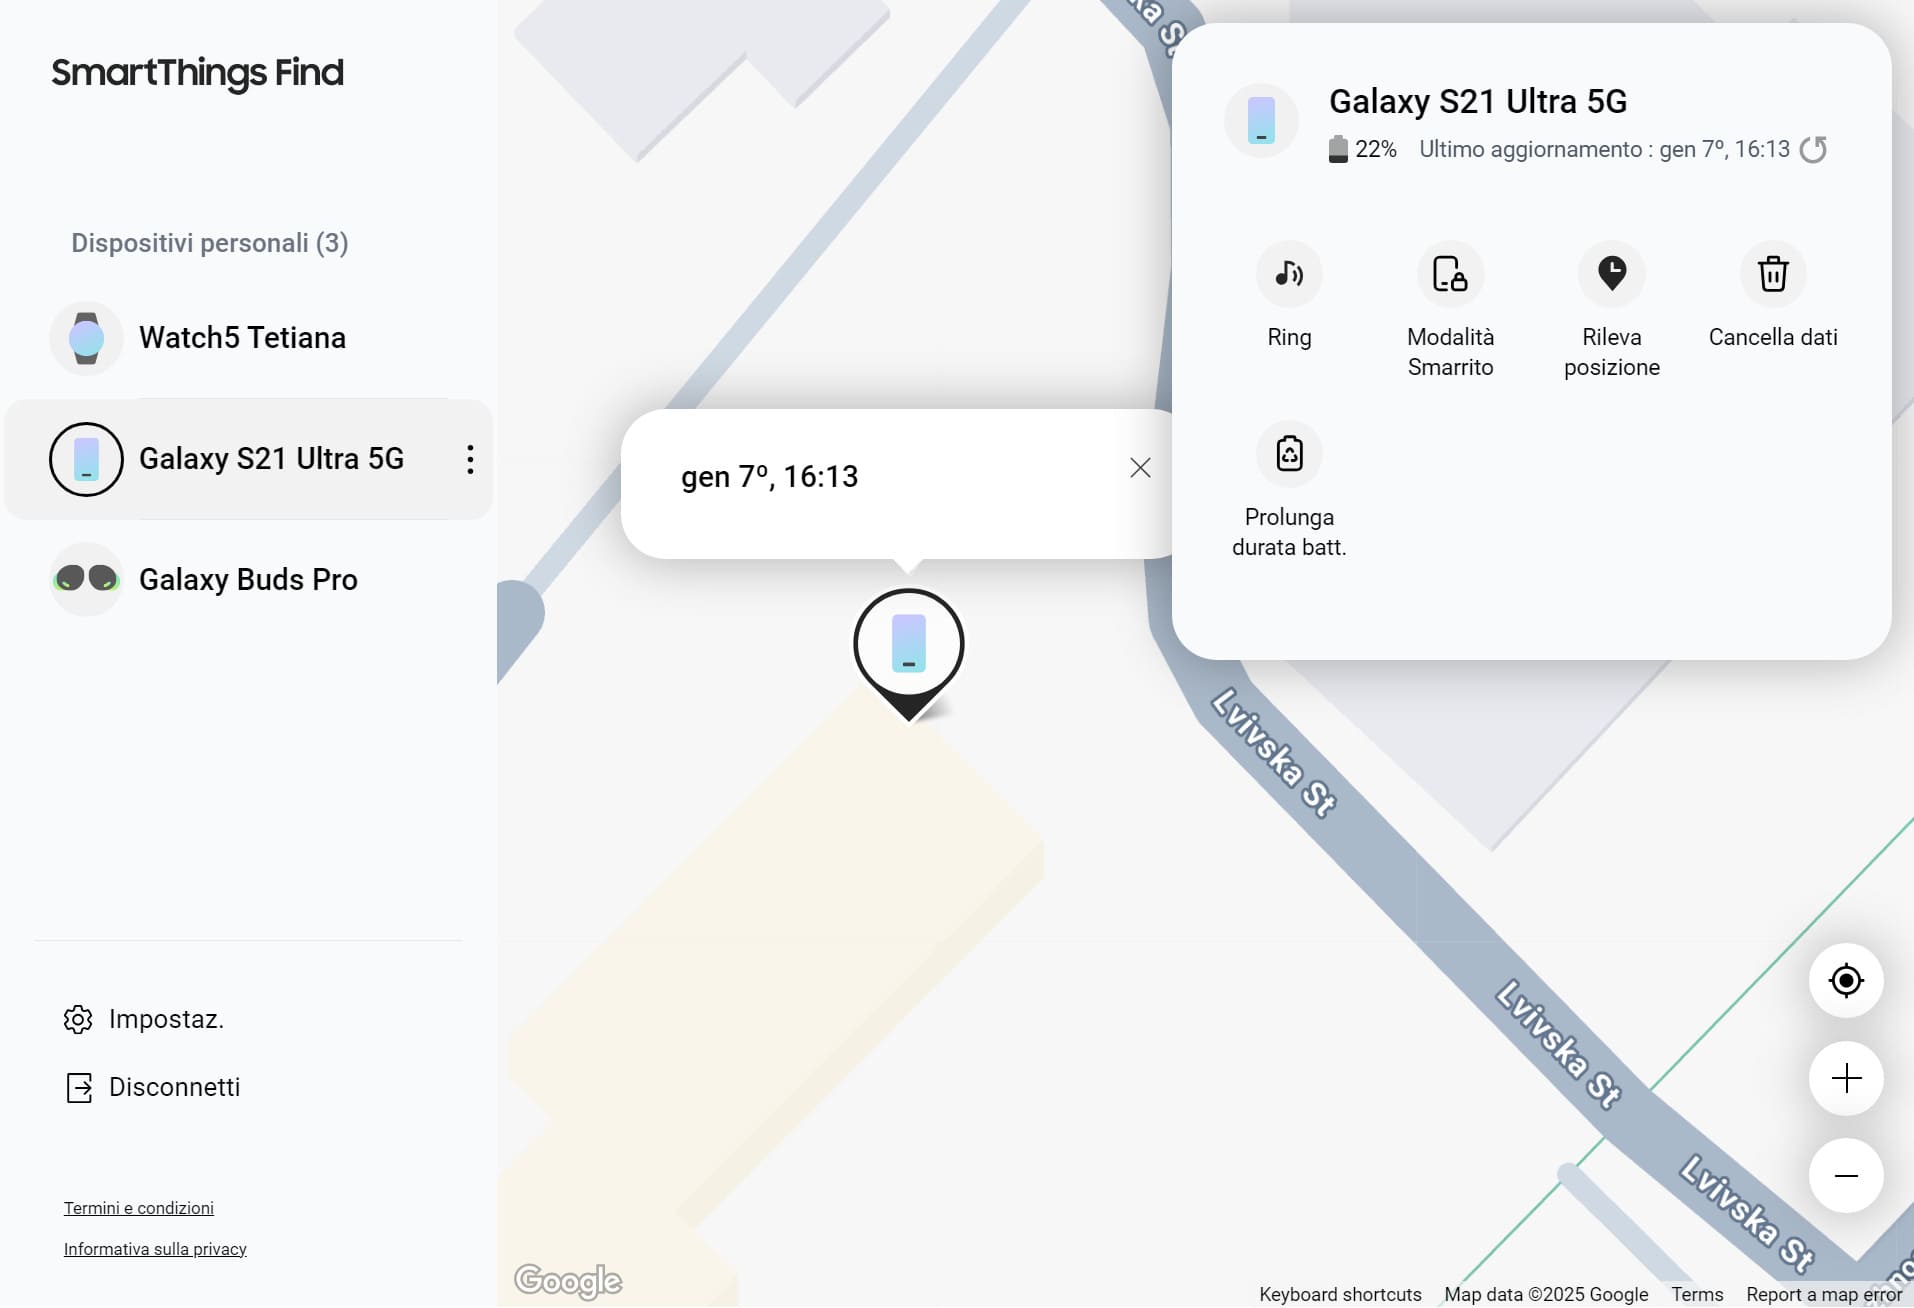The width and height of the screenshot is (1914, 1308).
Task: Click the Dispositivi personali (3) heading
Action: click(210, 244)
